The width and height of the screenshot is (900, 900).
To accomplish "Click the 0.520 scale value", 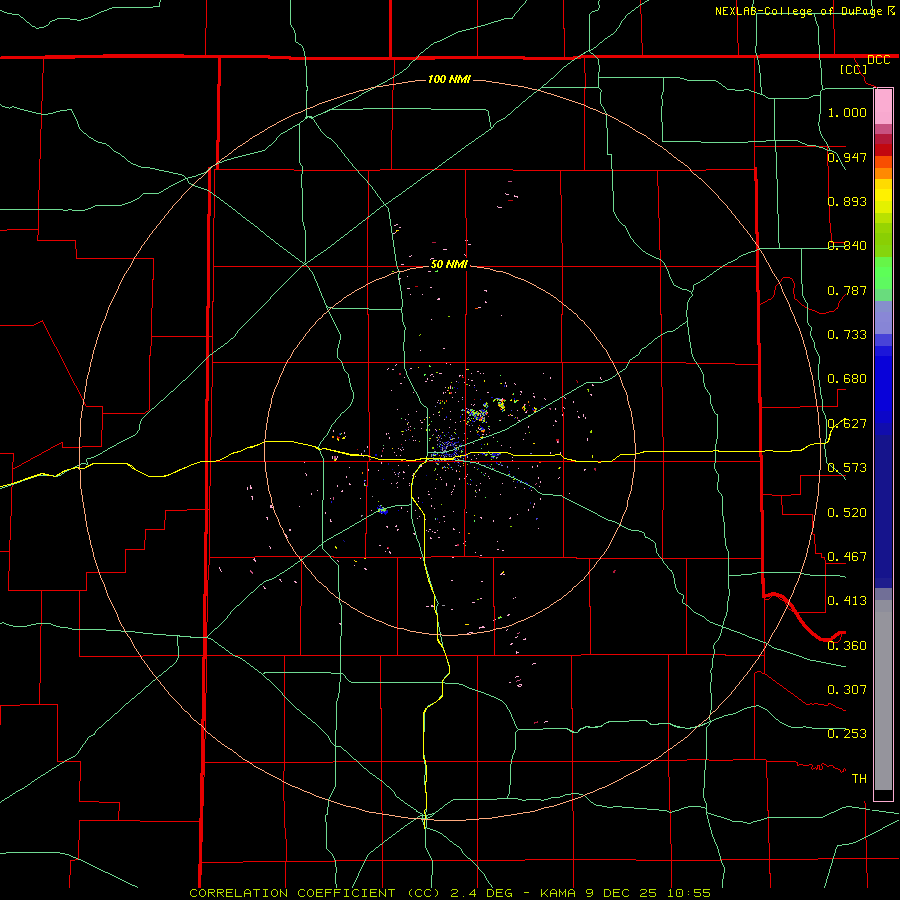I will (847, 513).
